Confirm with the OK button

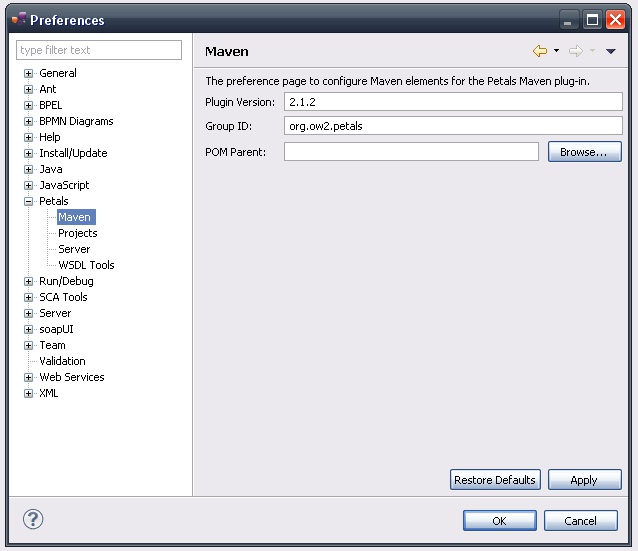[499, 520]
